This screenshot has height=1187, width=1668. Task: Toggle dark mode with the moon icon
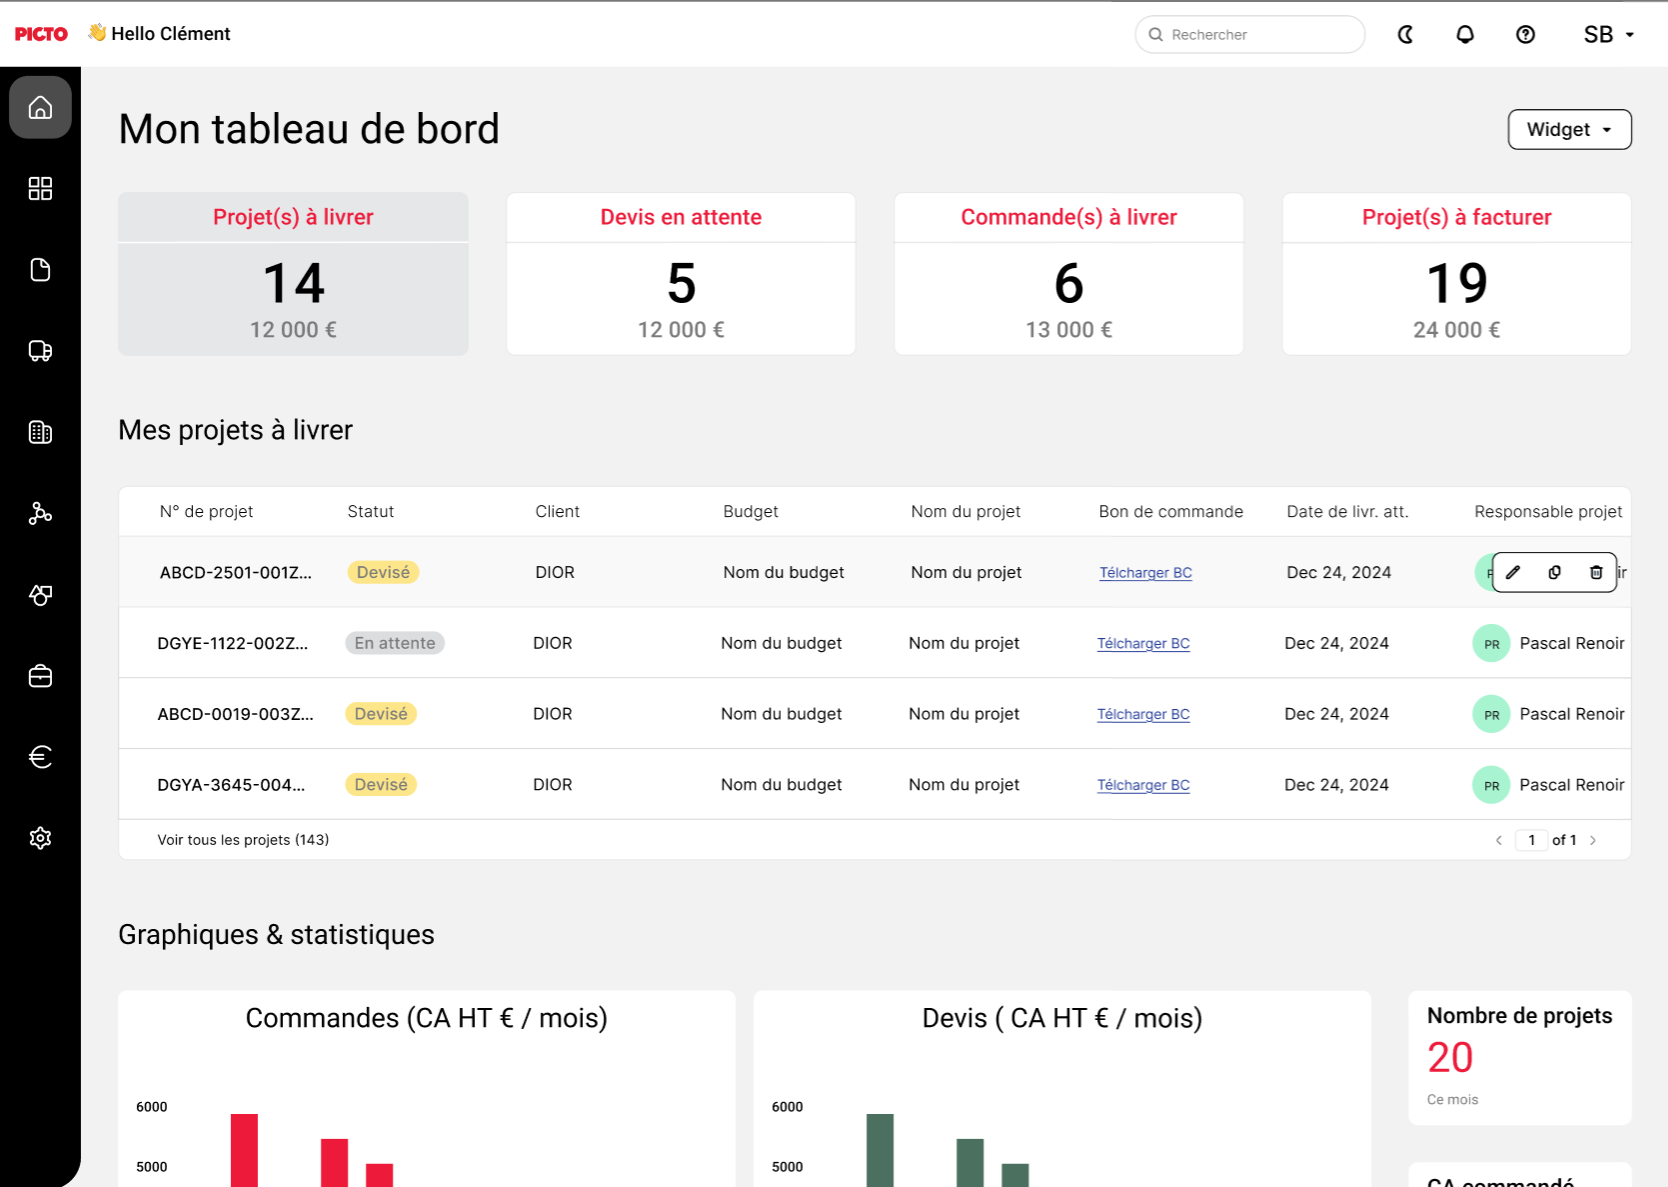click(1405, 35)
